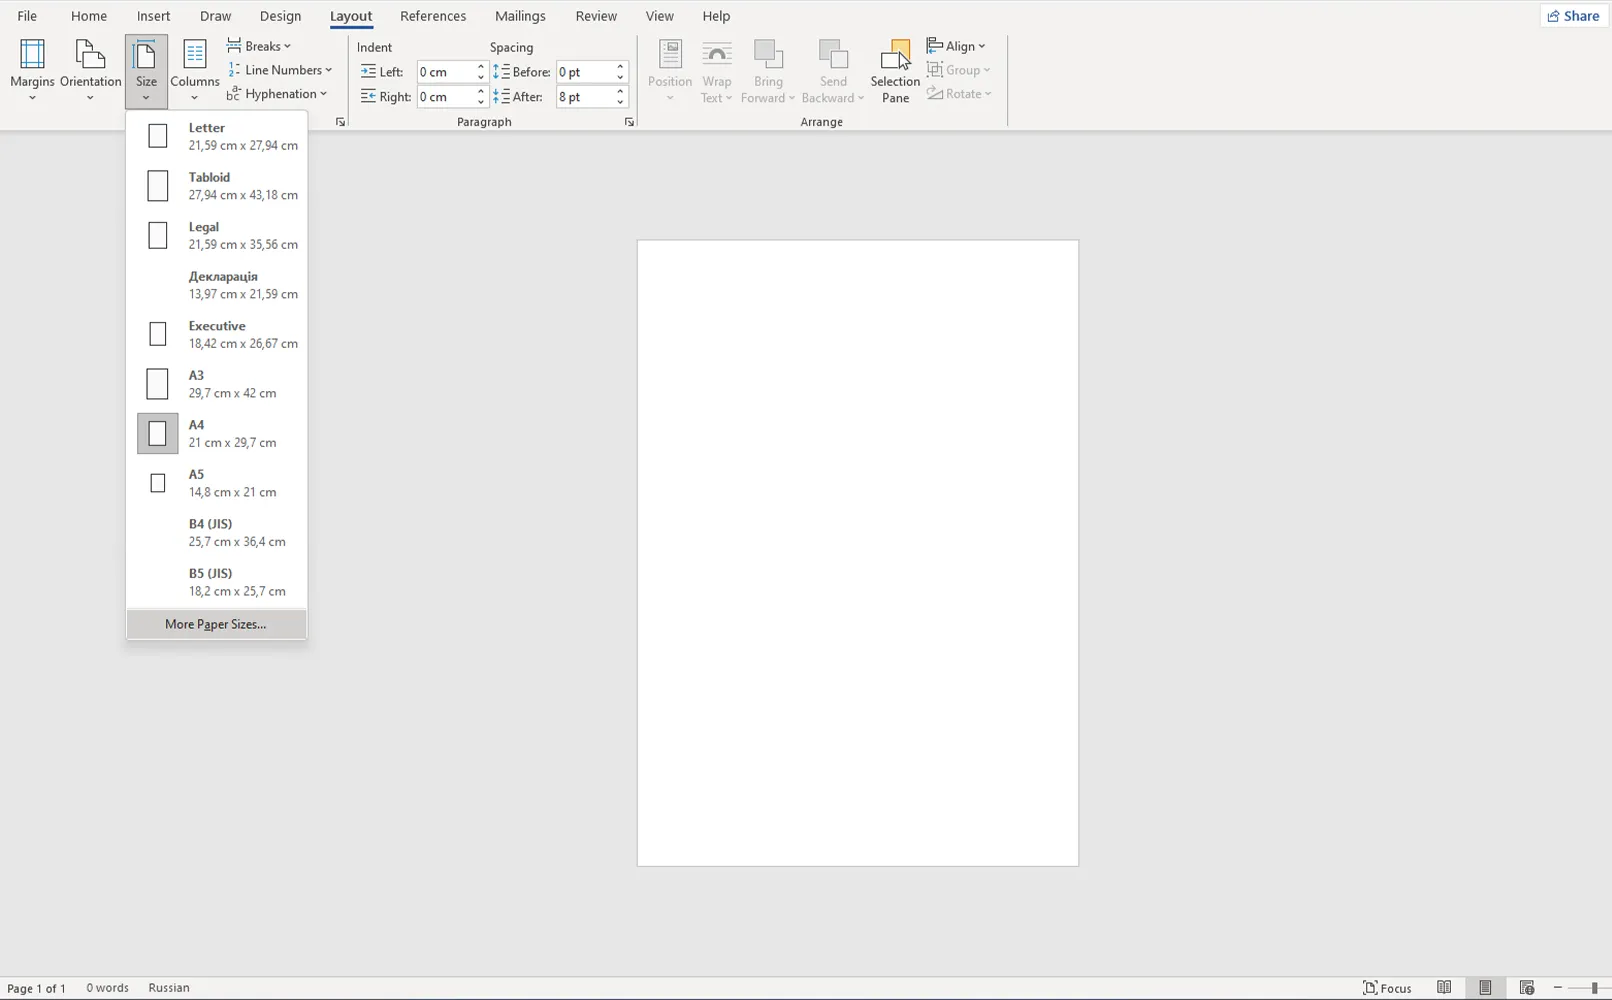The height and width of the screenshot is (1000, 1612).
Task: Select B4 (JIS) paper size
Action: pyautogui.click(x=217, y=532)
